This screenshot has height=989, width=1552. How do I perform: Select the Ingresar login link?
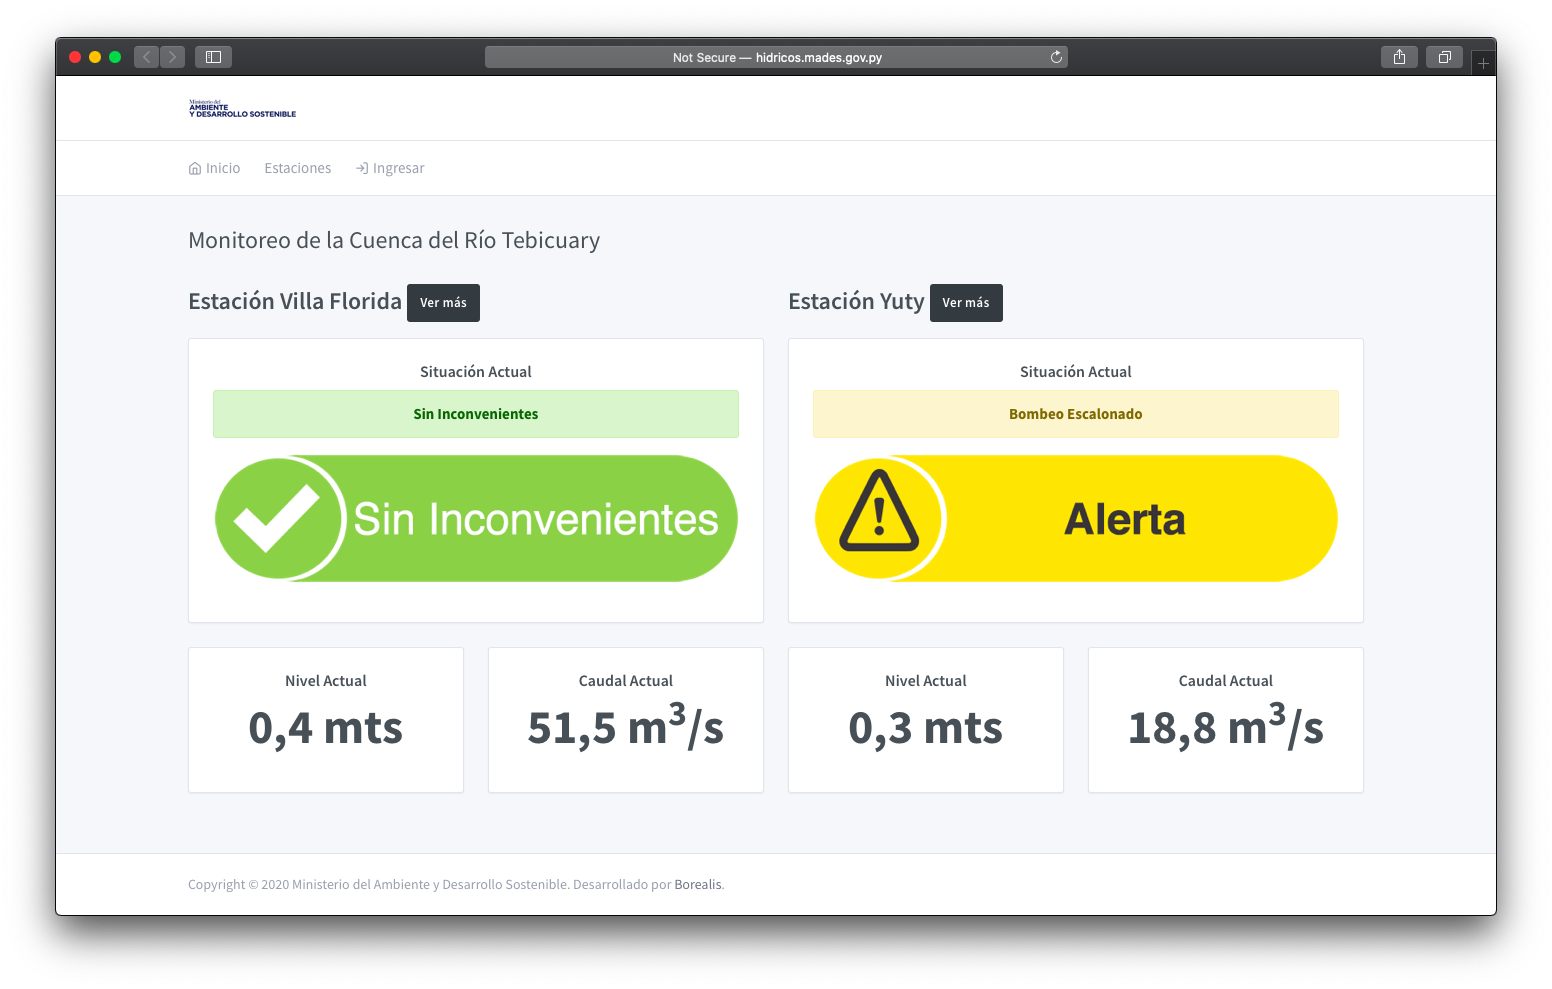390,168
